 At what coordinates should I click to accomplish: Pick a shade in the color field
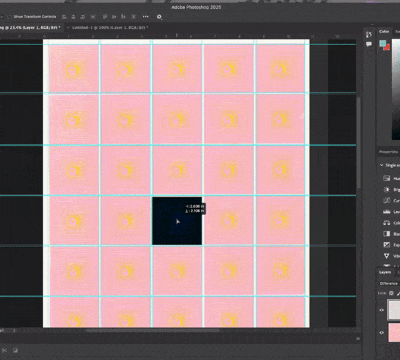pyautogui.click(x=396, y=90)
